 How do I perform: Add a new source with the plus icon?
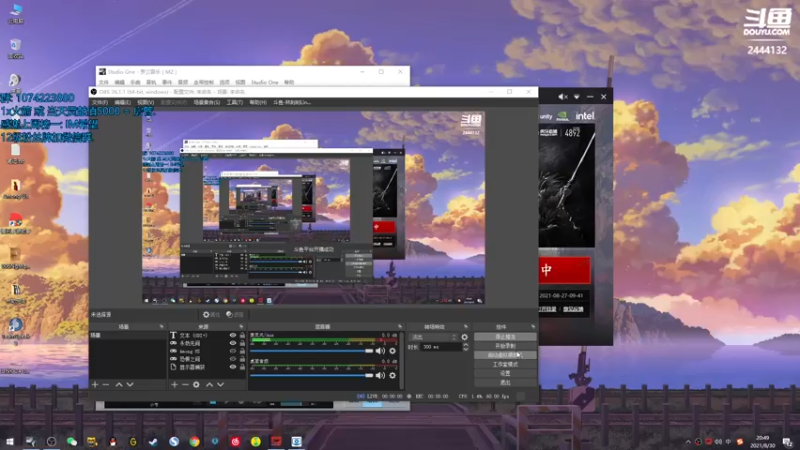tap(174, 384)
